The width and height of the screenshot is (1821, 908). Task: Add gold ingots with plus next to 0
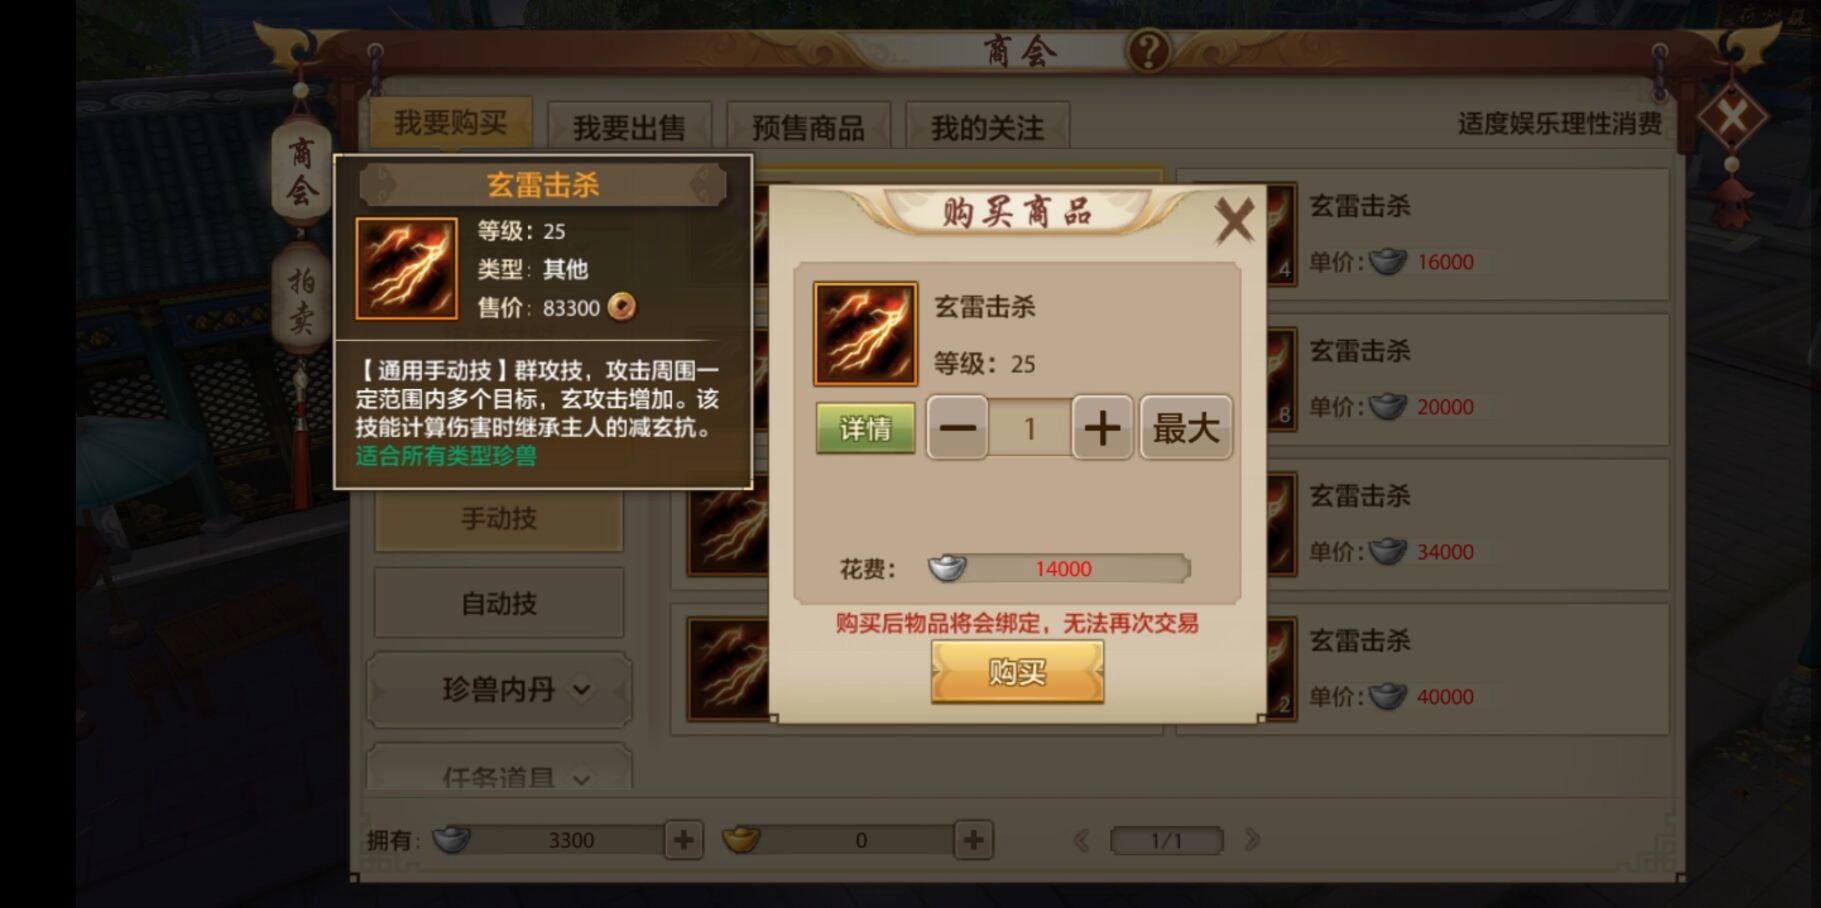pos(973,840)
